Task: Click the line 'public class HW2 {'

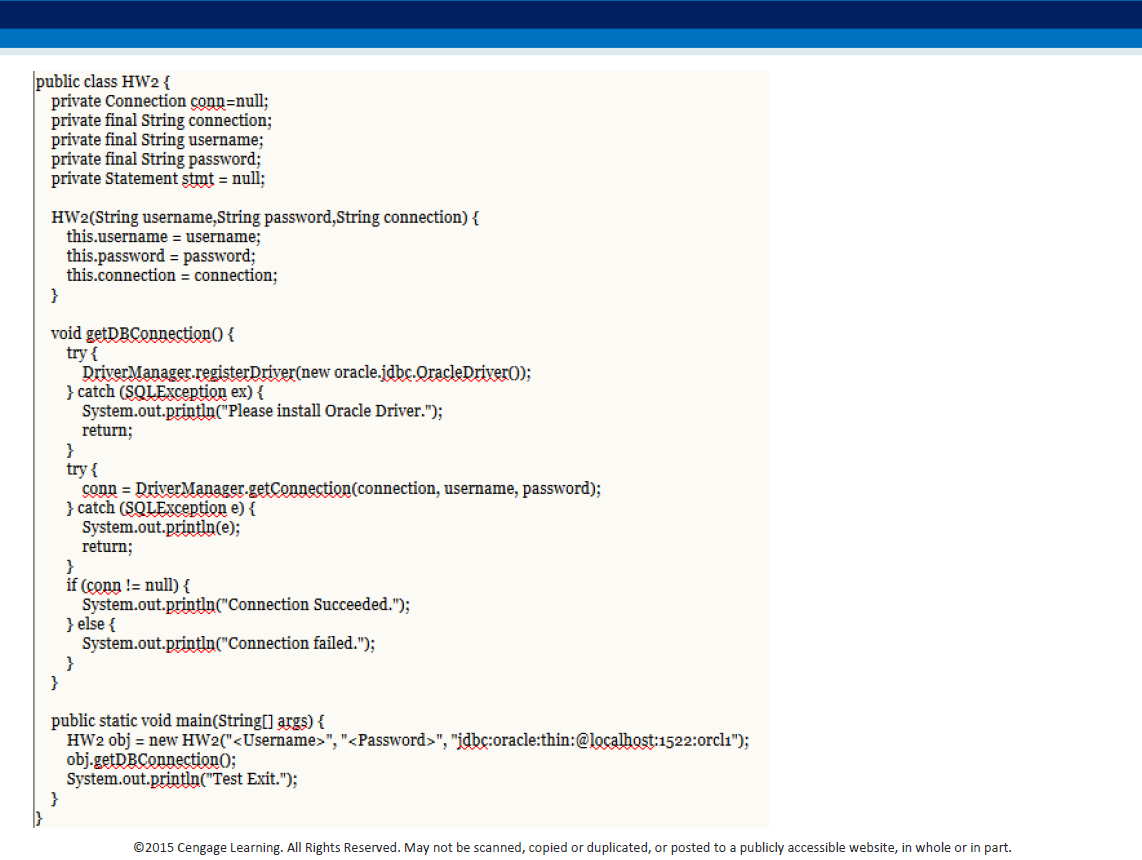Action: [x=103, y=82]
